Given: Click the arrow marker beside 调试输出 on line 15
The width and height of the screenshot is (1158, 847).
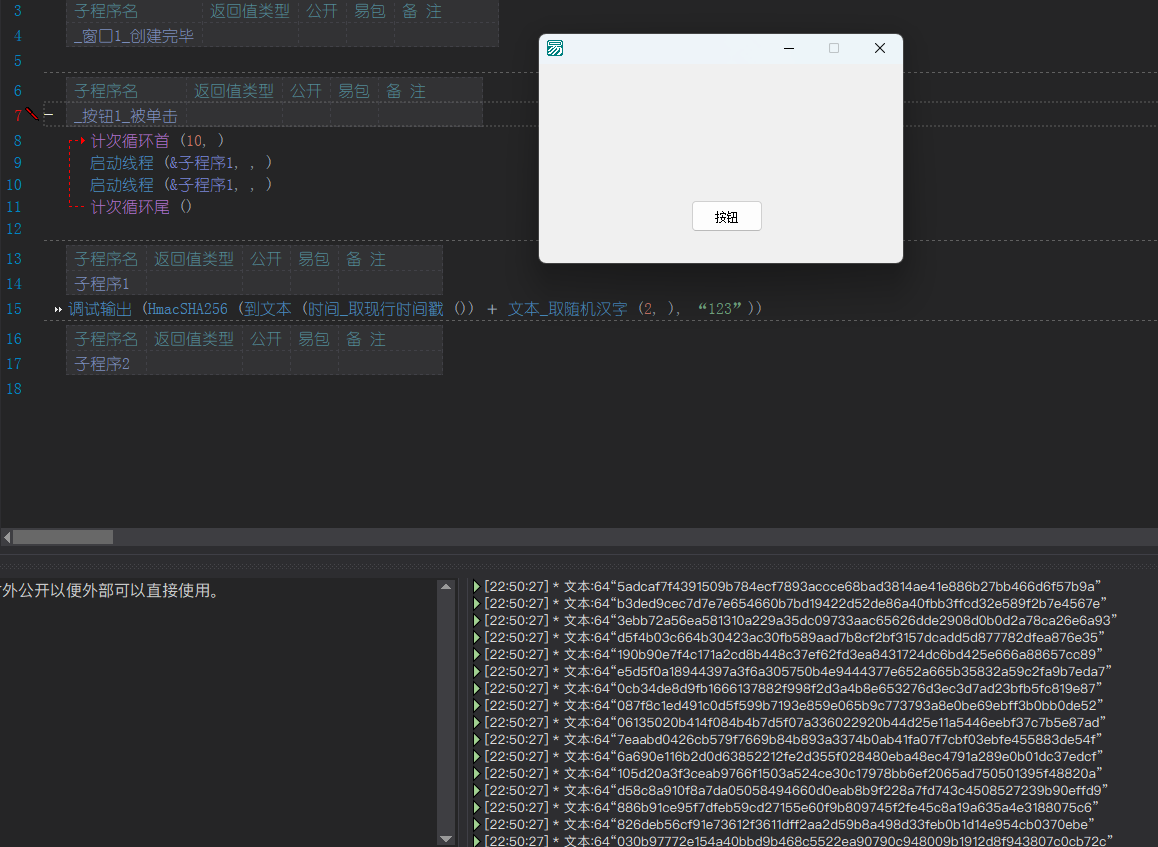Looking at the screenshot, I should click(58, 310).
